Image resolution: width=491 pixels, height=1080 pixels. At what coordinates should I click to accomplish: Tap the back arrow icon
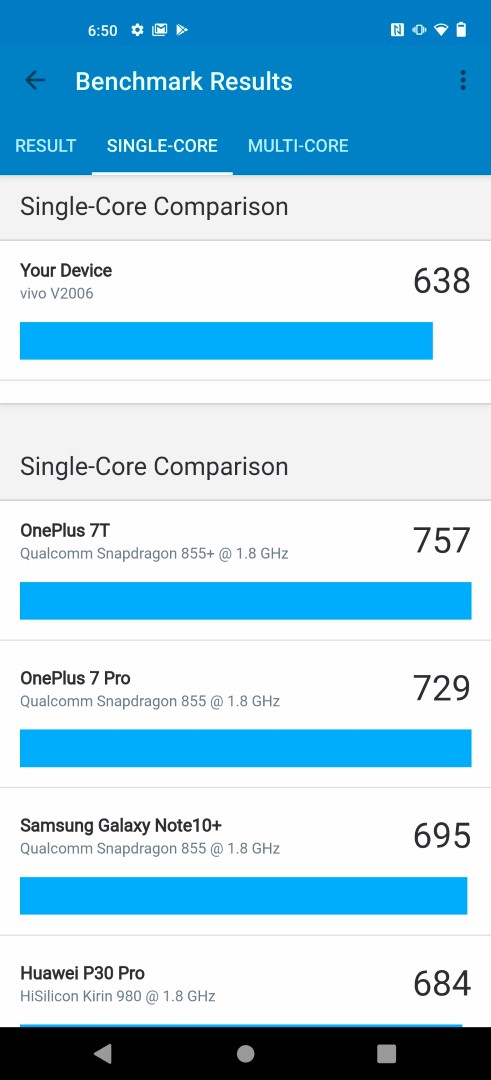tap(34, 81)
